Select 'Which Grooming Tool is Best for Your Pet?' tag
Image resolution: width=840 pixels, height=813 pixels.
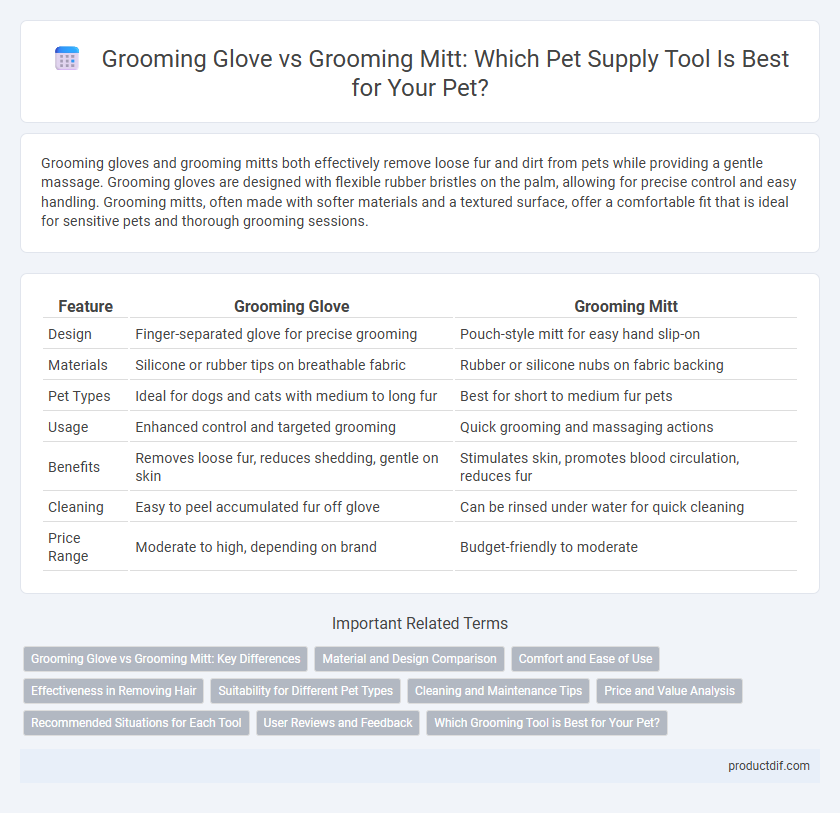click(546, 723)
